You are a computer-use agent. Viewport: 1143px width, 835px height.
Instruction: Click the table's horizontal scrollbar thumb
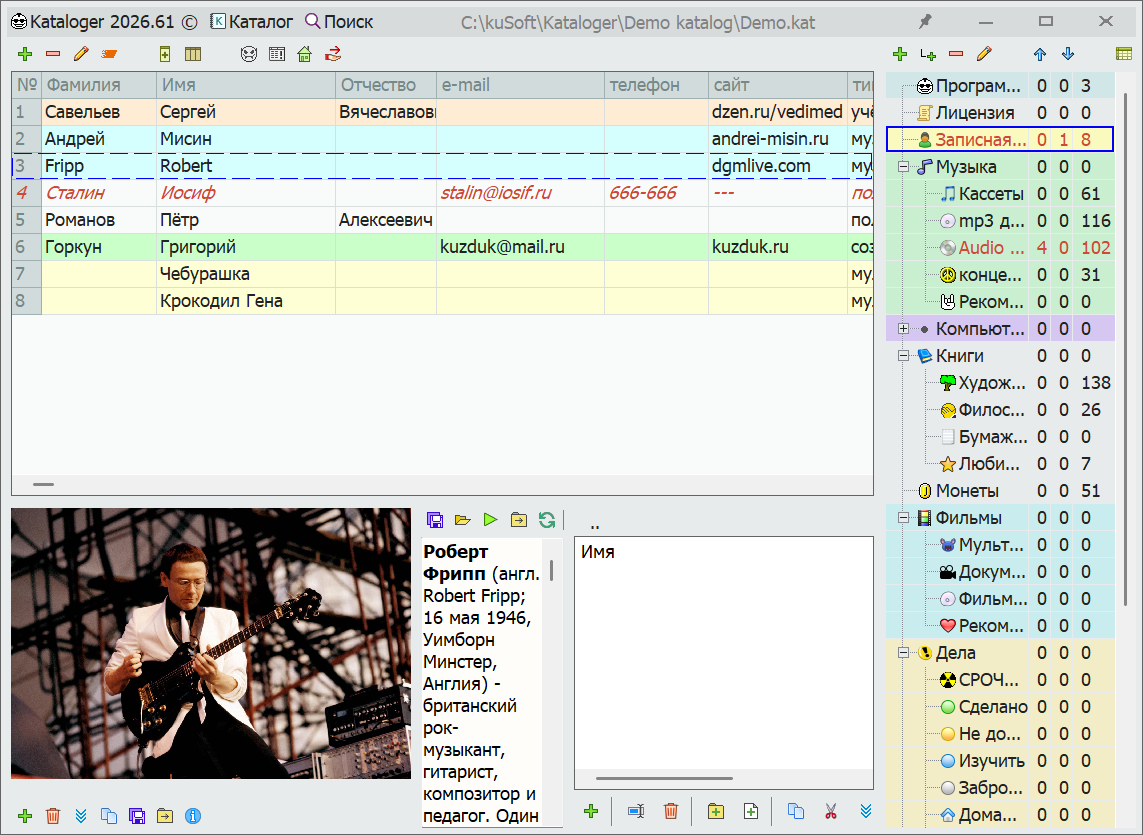(43, 484)
